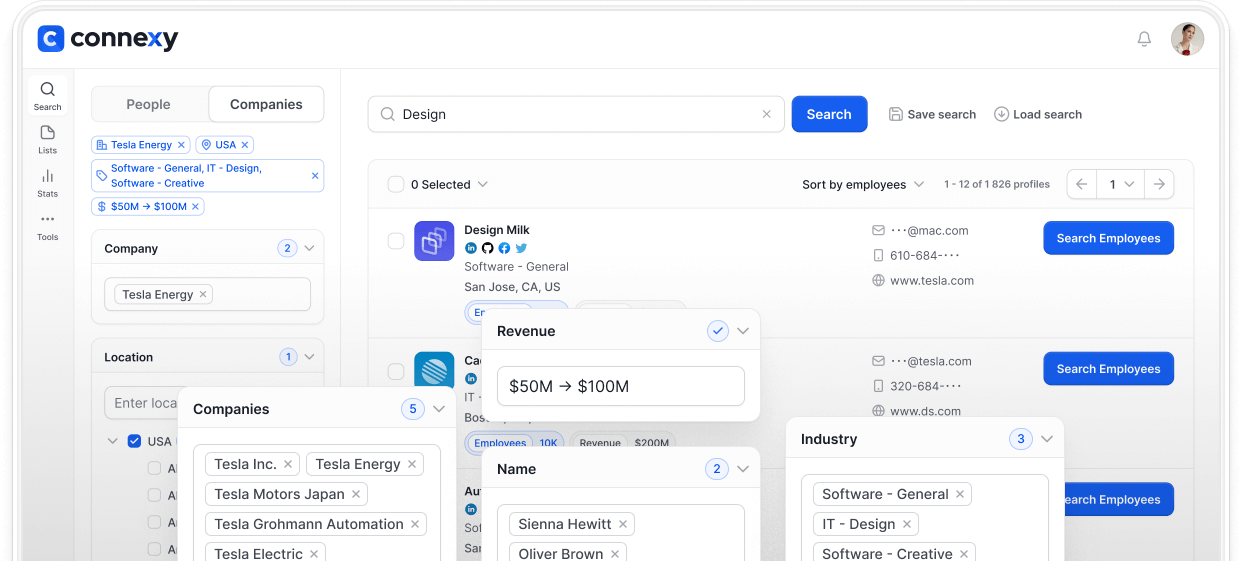
Task: Open the notifications bell icon
Action: coord(1144,39)
